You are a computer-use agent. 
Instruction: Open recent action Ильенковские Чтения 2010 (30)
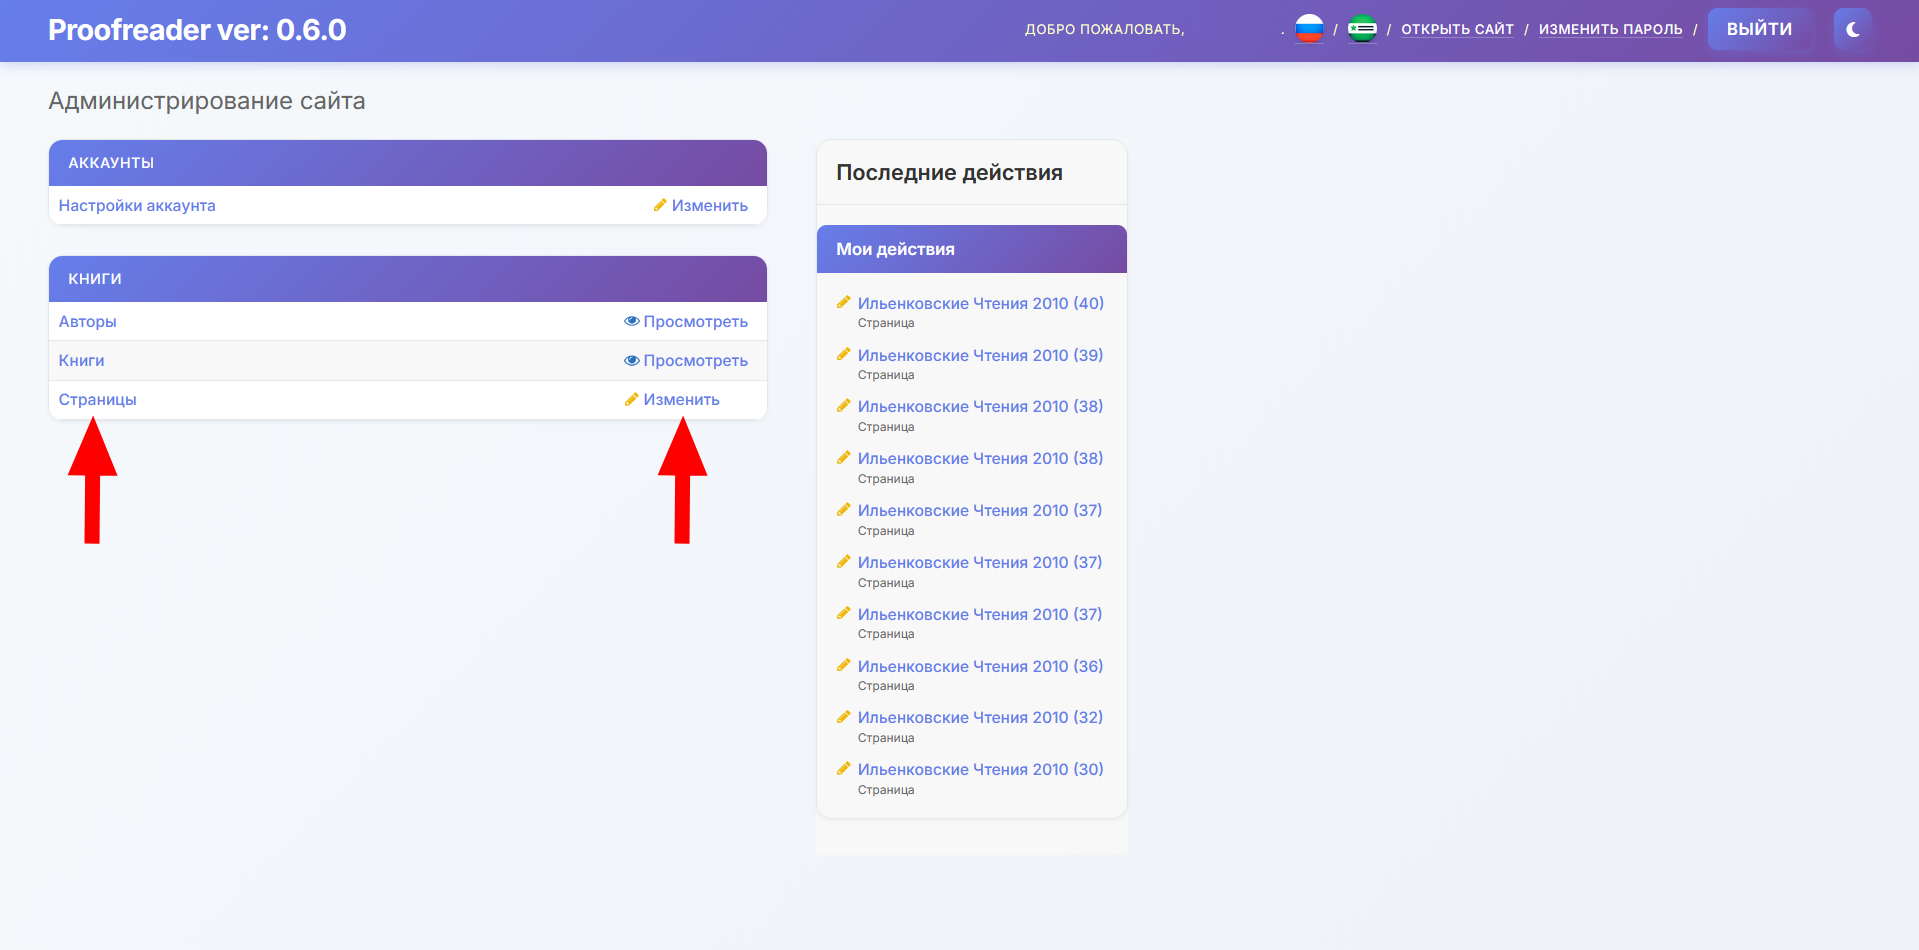pos(980,769)
